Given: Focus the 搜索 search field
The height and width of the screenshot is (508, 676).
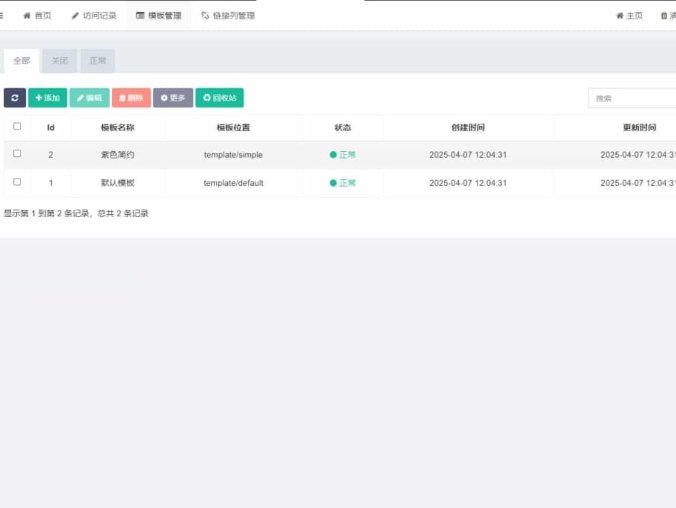Looking at the screenshot, I should pyautogui.click(x=632, y=98).
